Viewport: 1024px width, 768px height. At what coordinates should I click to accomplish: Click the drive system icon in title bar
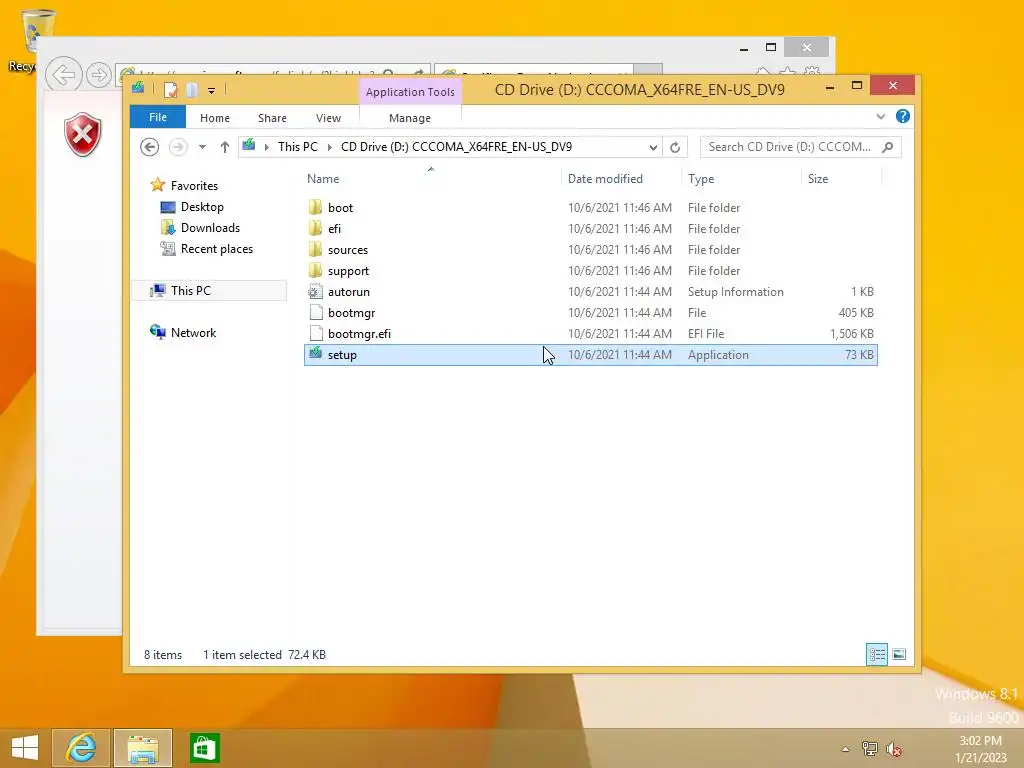(138, 88)
